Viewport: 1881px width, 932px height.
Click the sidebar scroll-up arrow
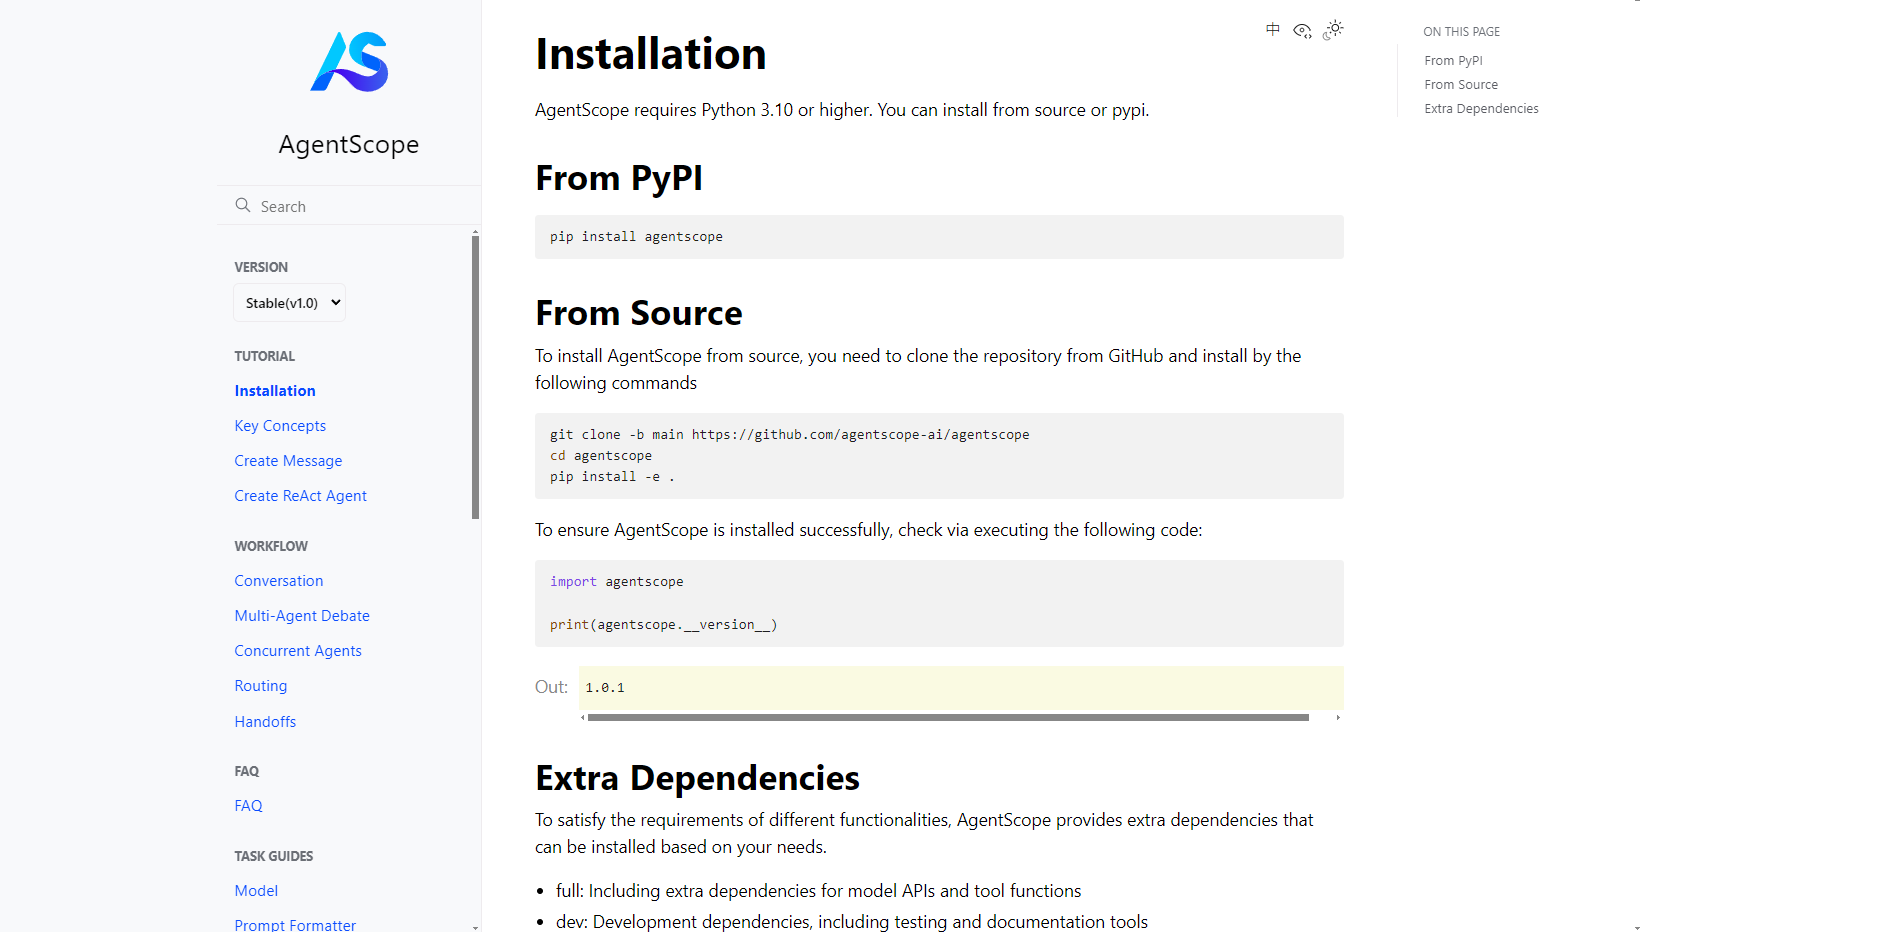coord(475,232)
